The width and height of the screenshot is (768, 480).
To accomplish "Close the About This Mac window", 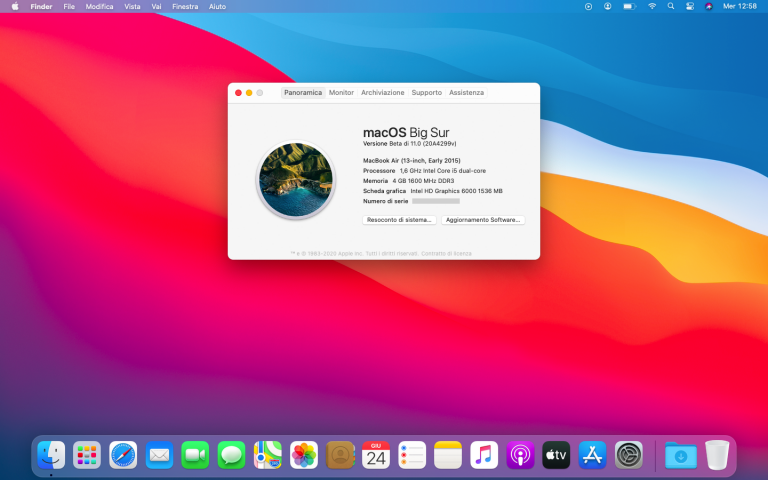I will coord(239,93).
